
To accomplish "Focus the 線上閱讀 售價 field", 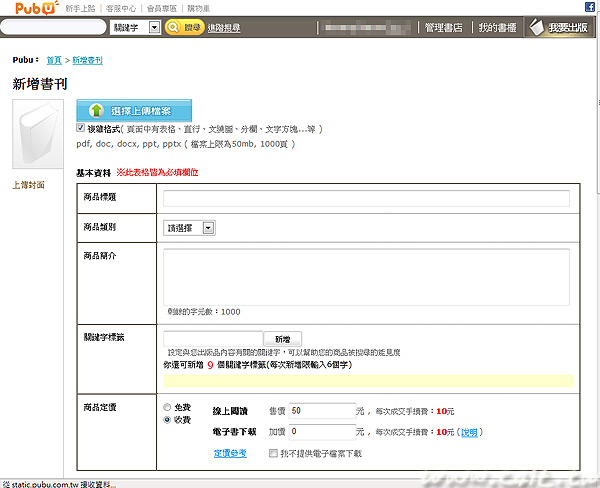I will [x=322, y=411].
